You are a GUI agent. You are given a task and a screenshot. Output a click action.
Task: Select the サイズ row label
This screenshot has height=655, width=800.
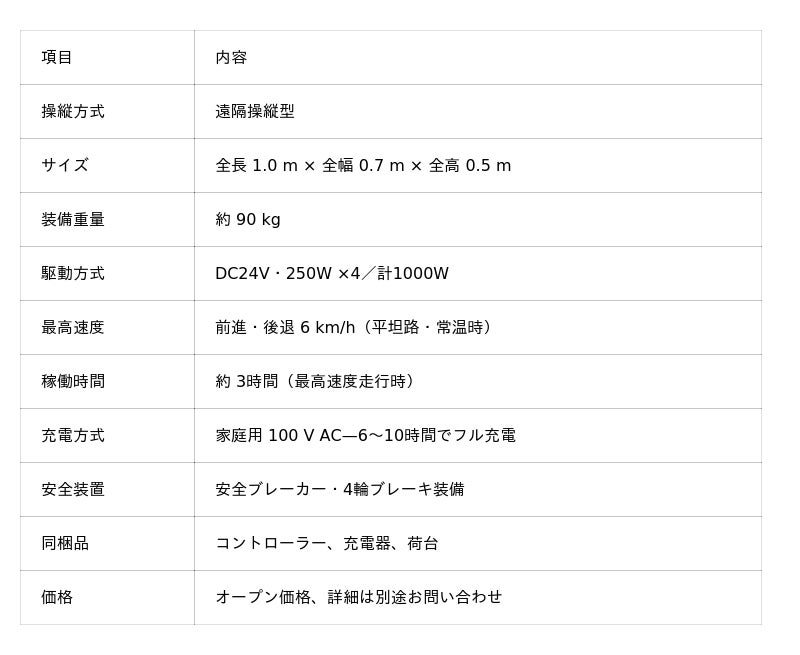pos(65,165)
